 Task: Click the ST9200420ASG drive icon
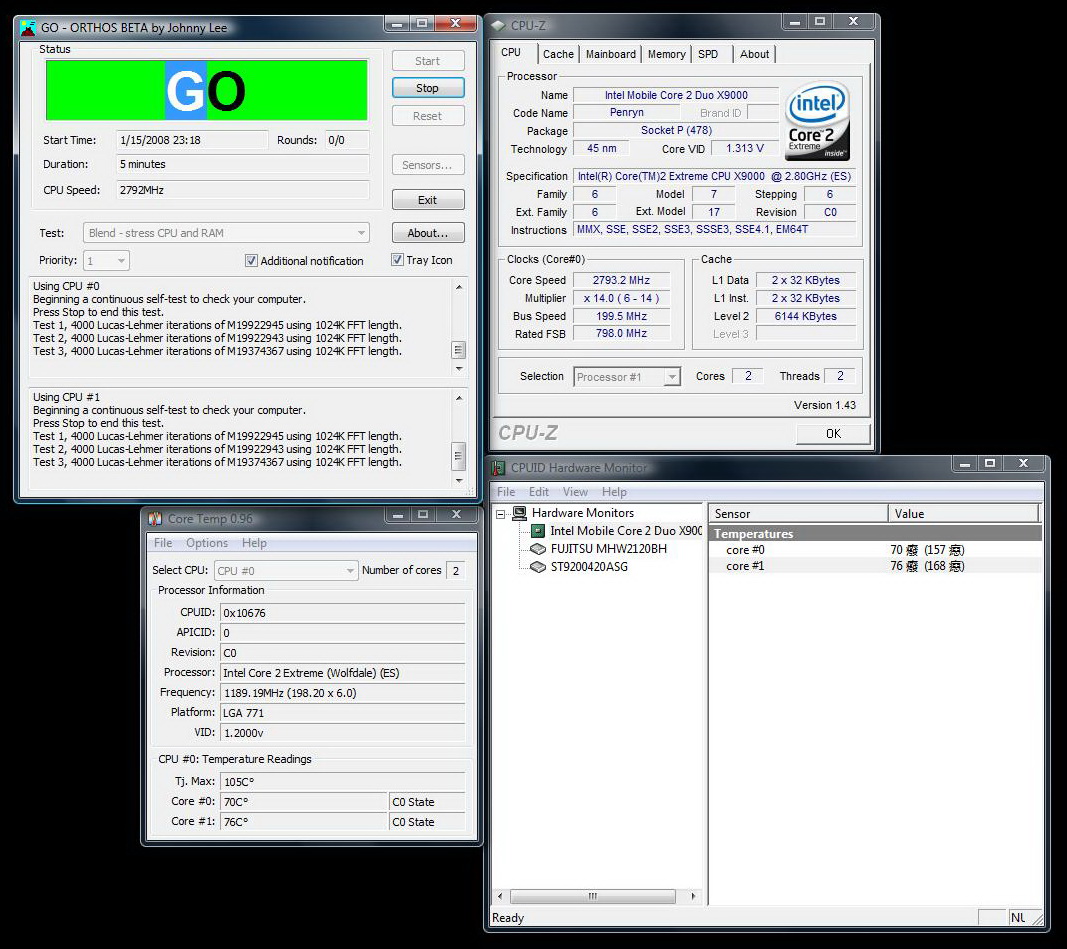tap(538, 567)
